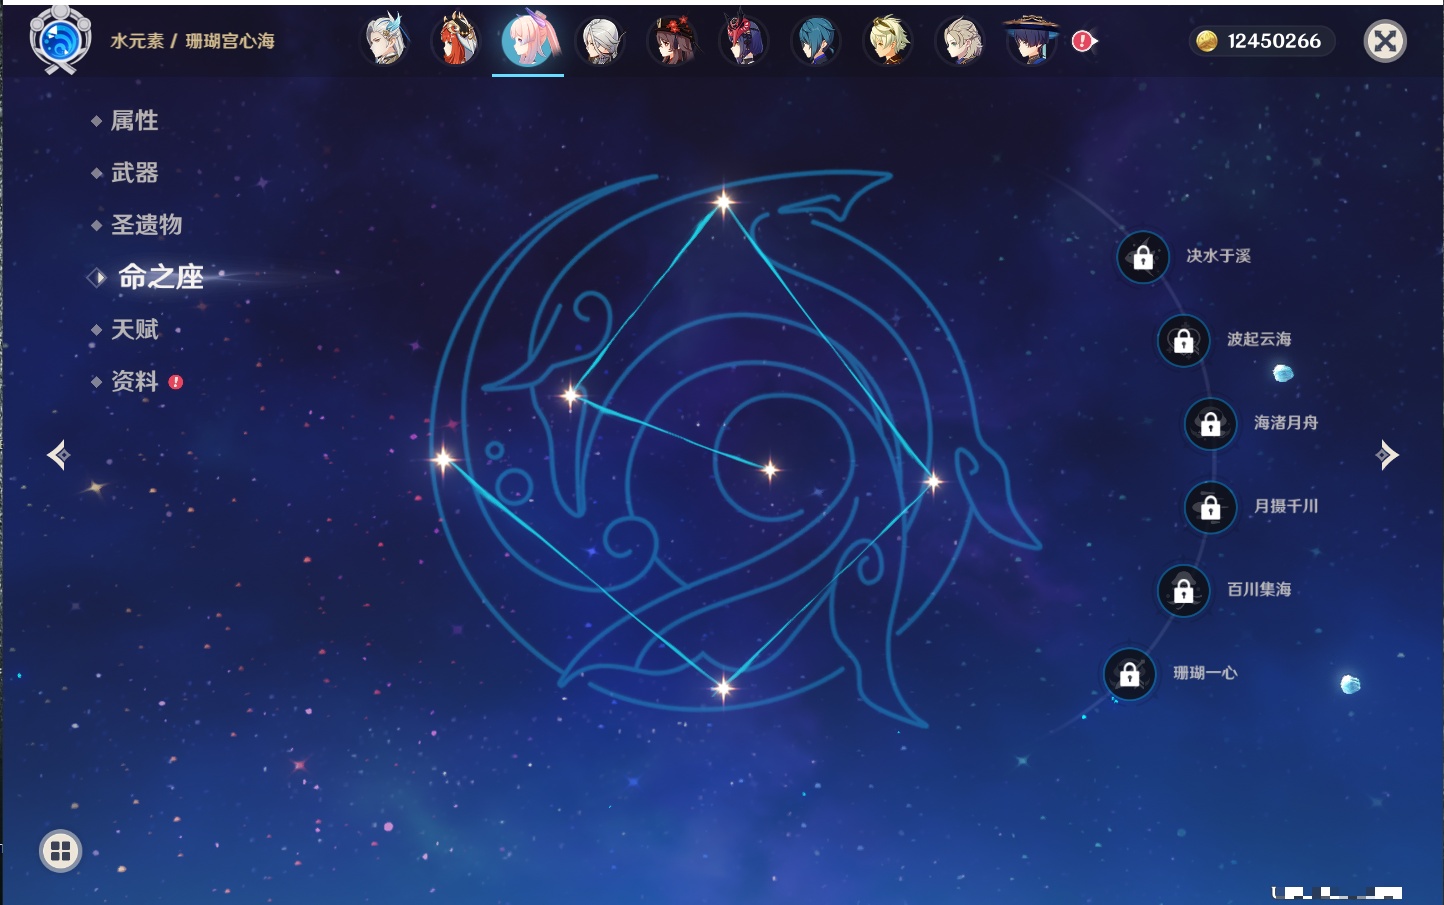The image size is (1444, 905).
Task: Click the Hydro element emblem icon
Action: coord(60,41)
